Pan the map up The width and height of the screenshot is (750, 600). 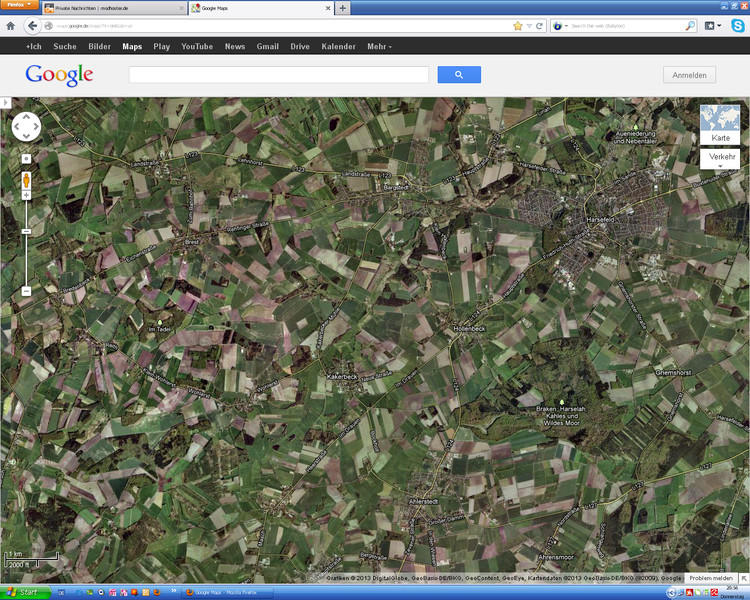(x=26, y=116)
